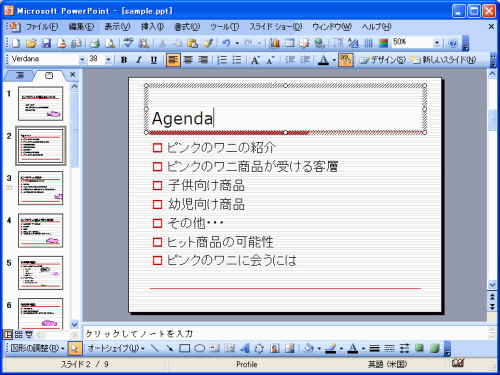Insert a hyperlink using globe icon
Image resolution: width=500 pixels, height=375 pixels.
pos(320,43)
